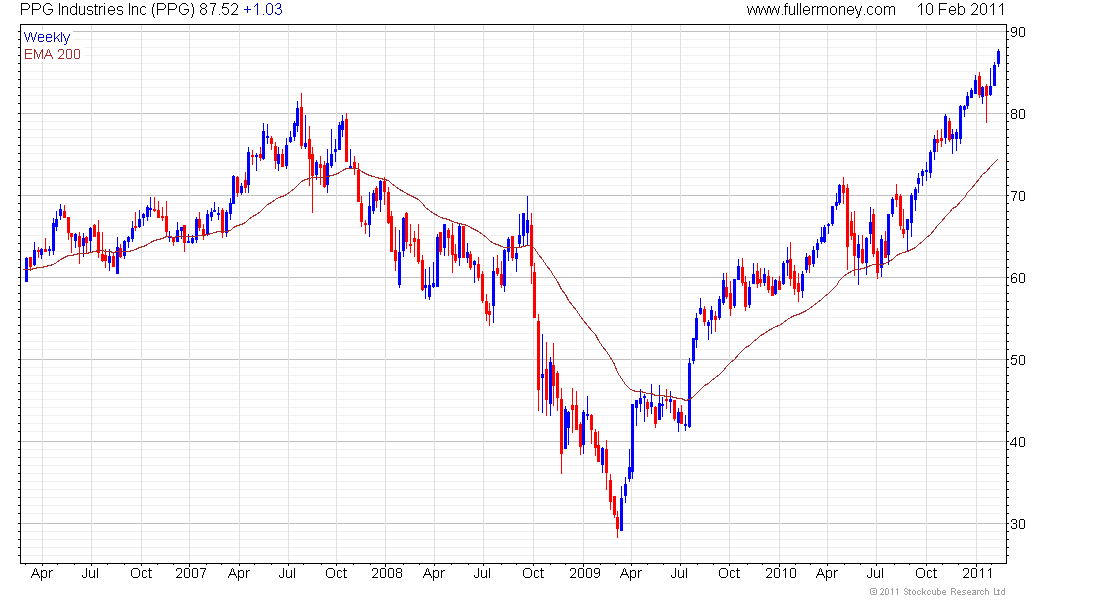Click the Oct label preceding 2011
Viewport: 1100px width, 600px height.
click(x=926, y=573)
